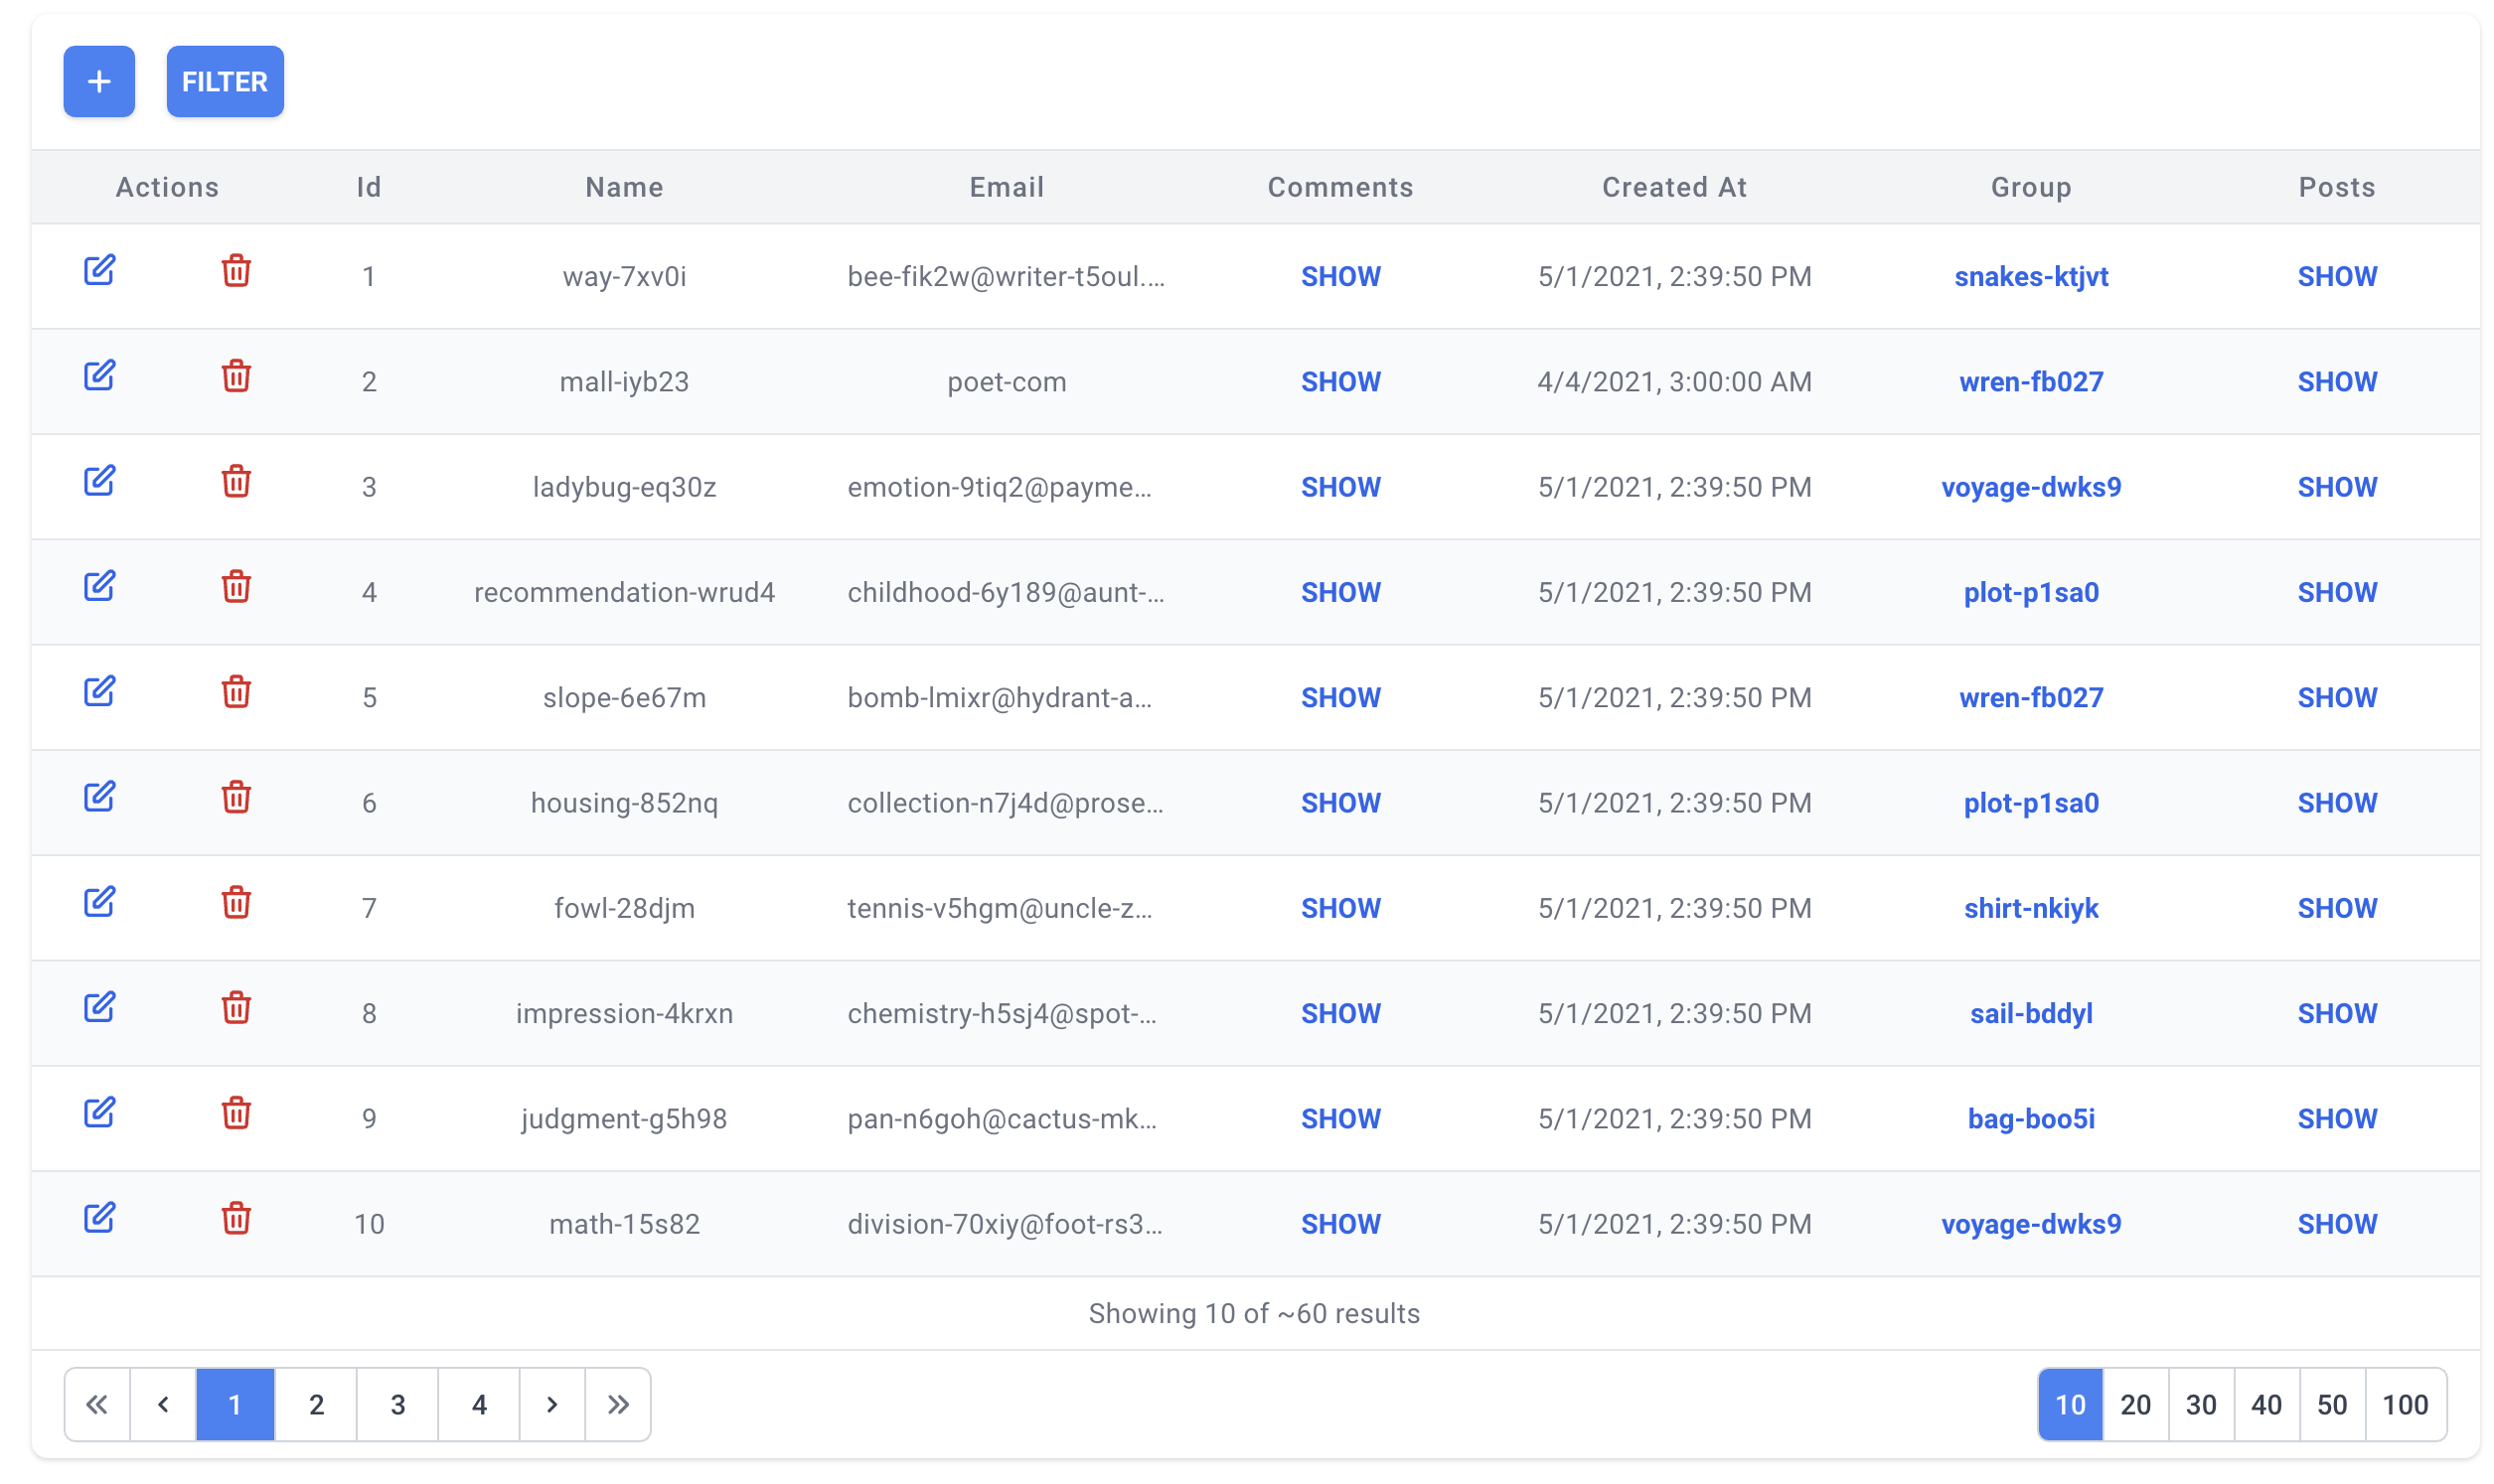Open voyage-dwks9 group for ladybug-eq30z
Screen dimensions: 2494x1484
tap(2031, 487)
